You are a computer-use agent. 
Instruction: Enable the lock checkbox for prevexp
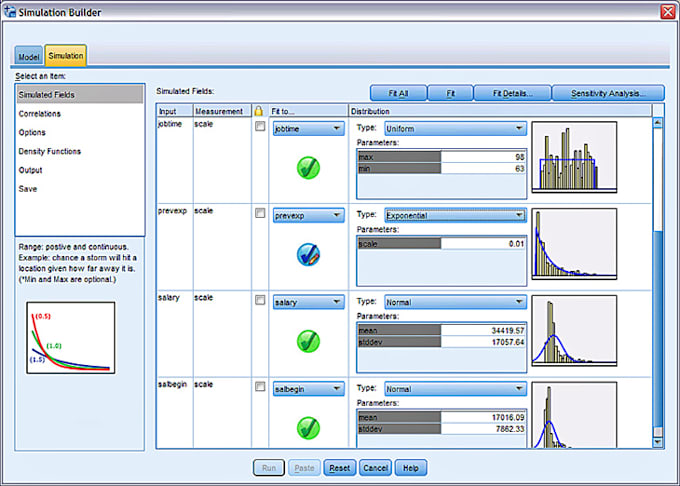260,213
